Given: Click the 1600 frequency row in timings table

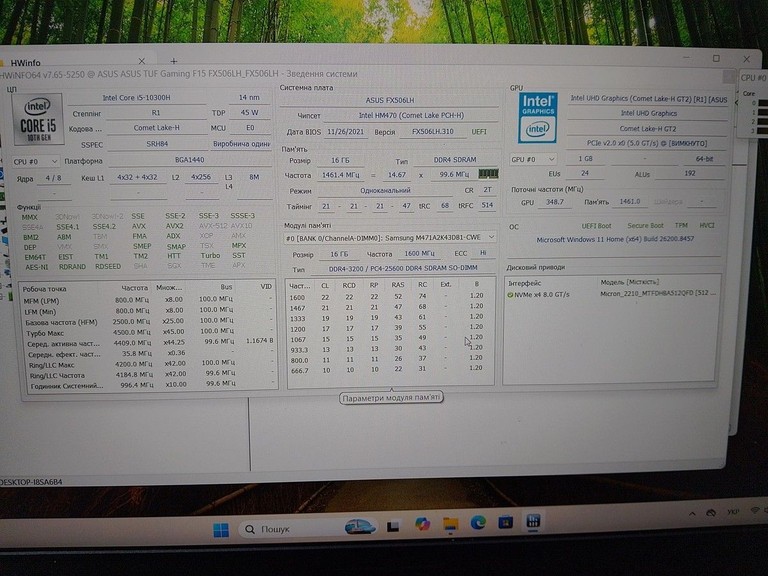Looking at the screenshot, I should (x=387, y=297).
